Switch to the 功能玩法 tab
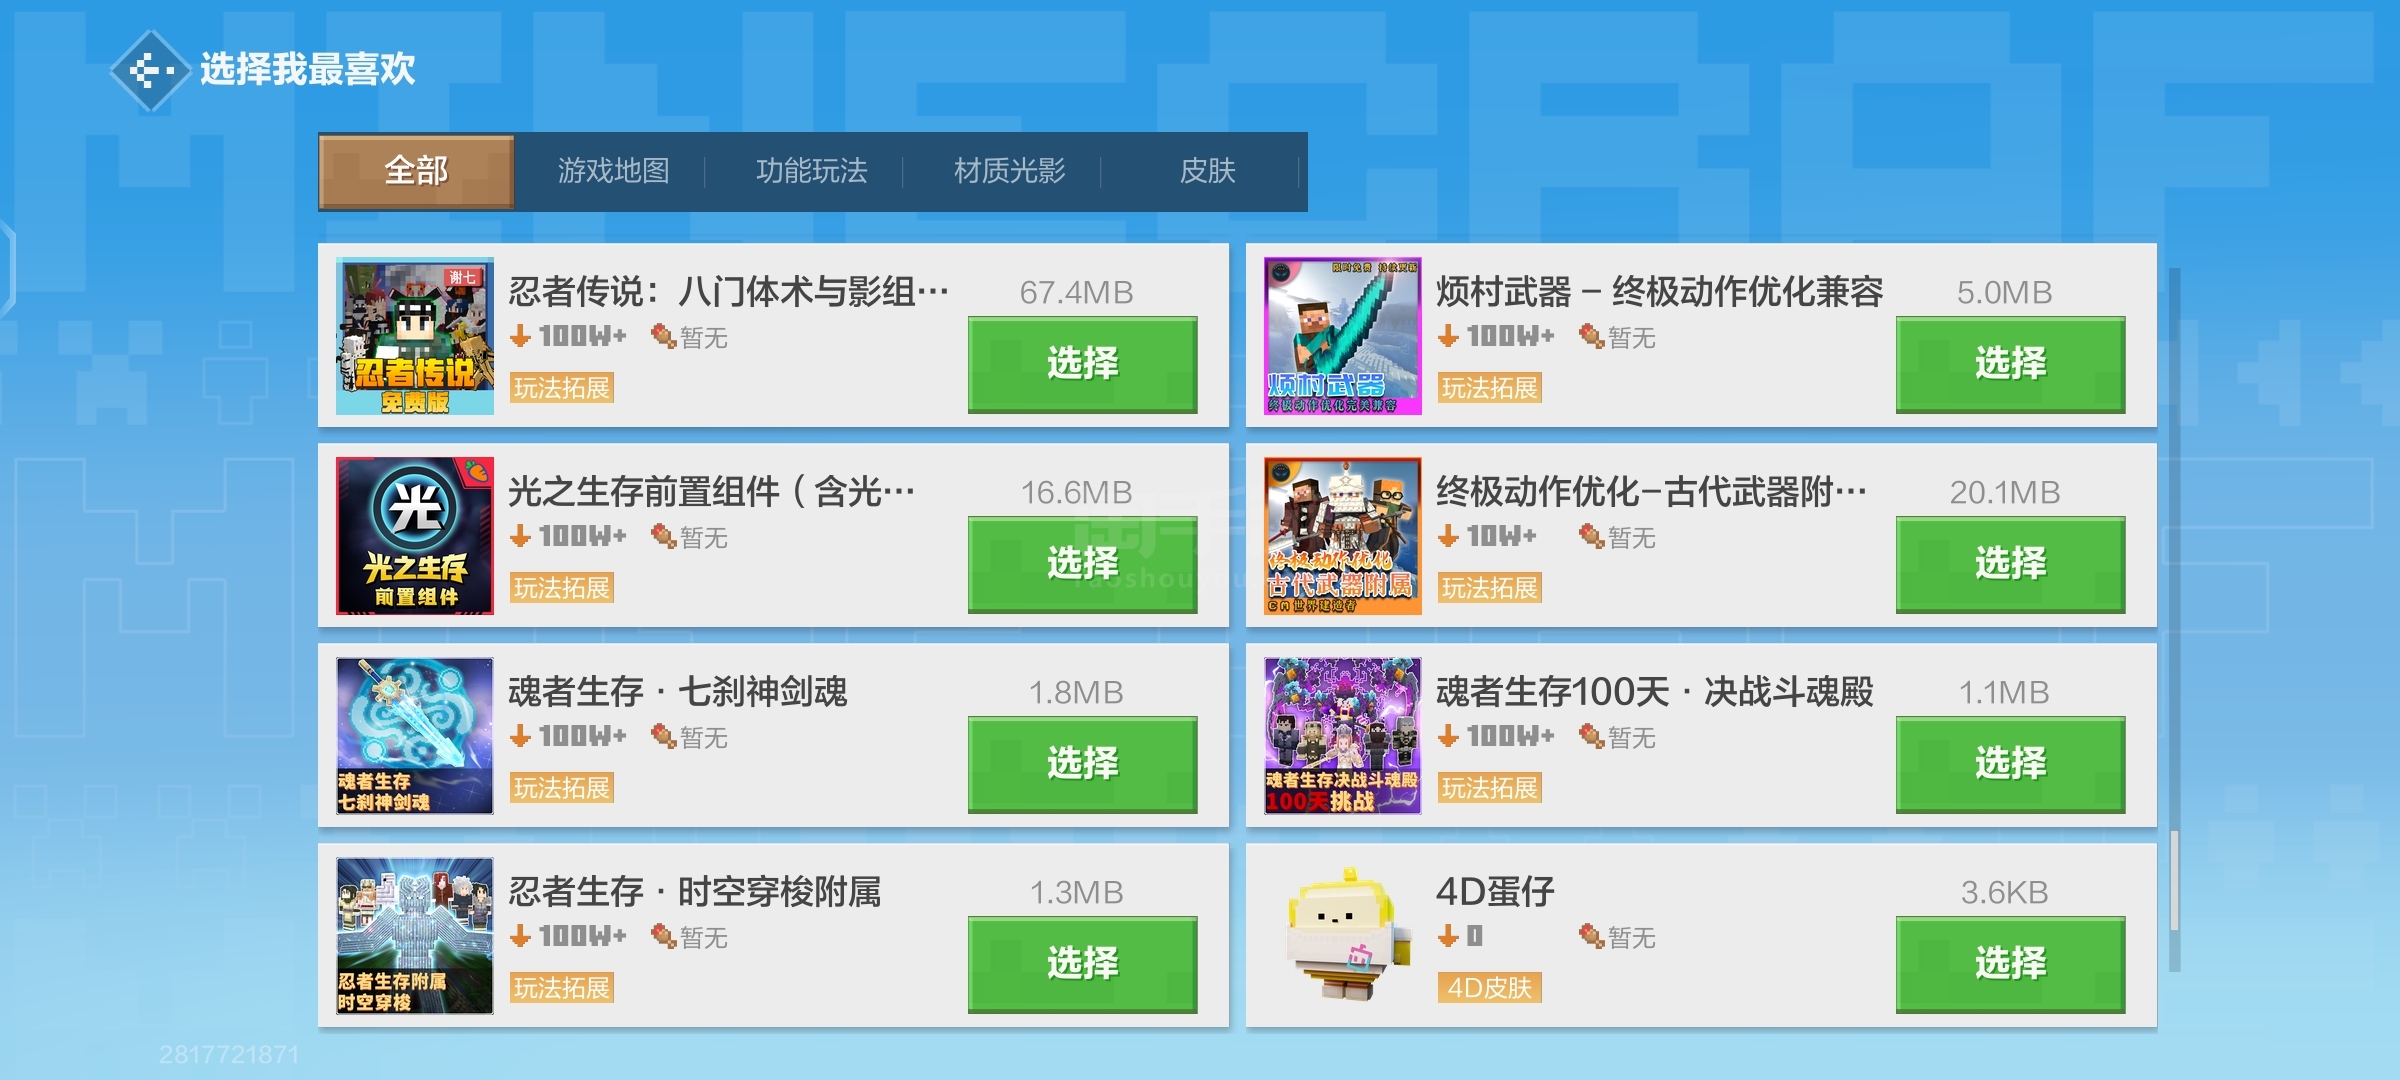Screen dimensions: 2400x1080 pyautogui.click(x=811, y=171)
